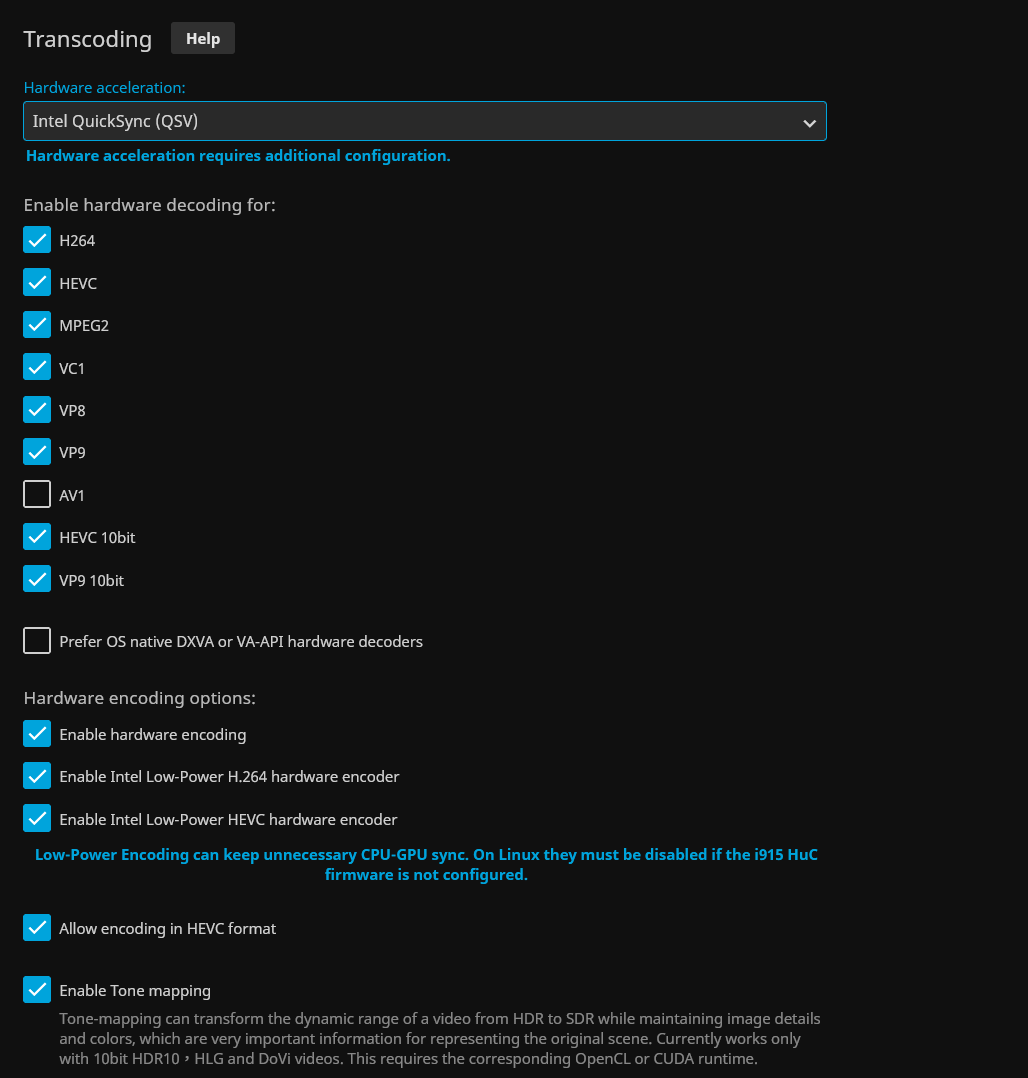Toggle the MPEG2 decoding checkbox

[37, 326]
